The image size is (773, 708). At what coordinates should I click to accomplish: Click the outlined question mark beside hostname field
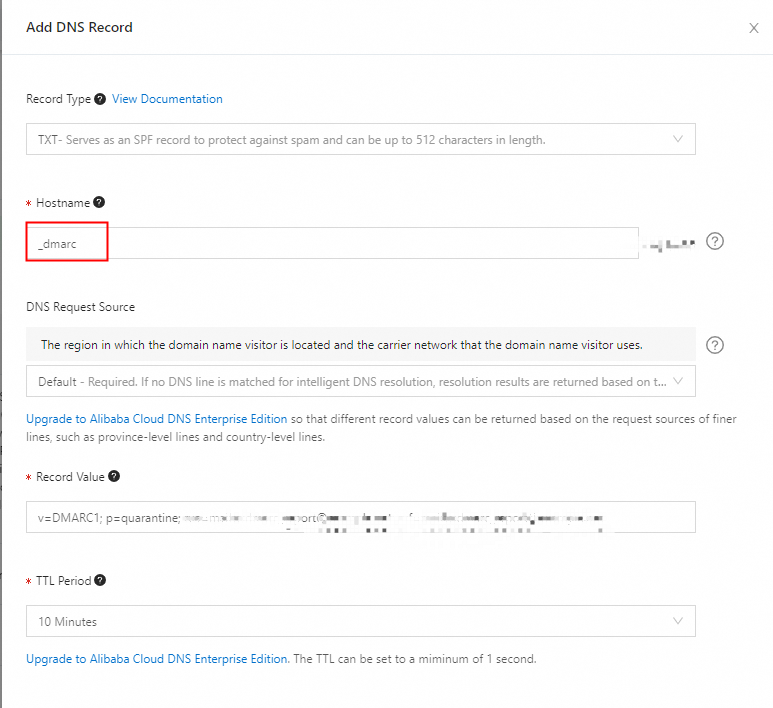(x=715, y=241)
